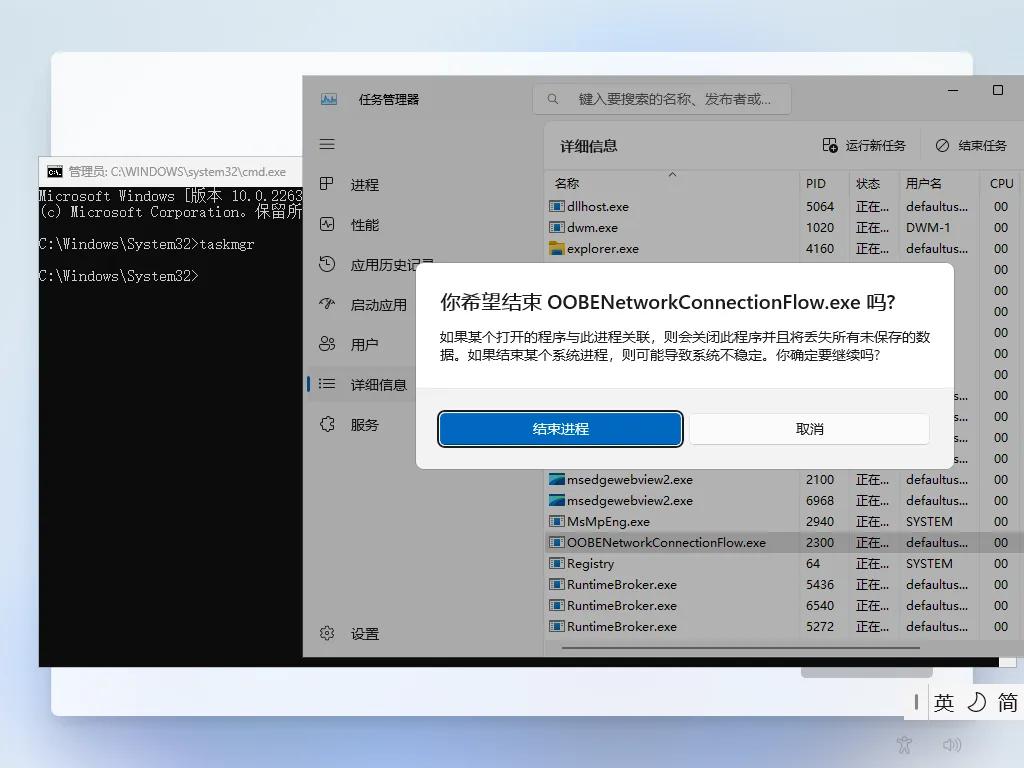Click the explorer.exe folder icon
Image resolution: width=1024 pixels, height=768 pixels.
pyautogui.click(x=556, y=248)
